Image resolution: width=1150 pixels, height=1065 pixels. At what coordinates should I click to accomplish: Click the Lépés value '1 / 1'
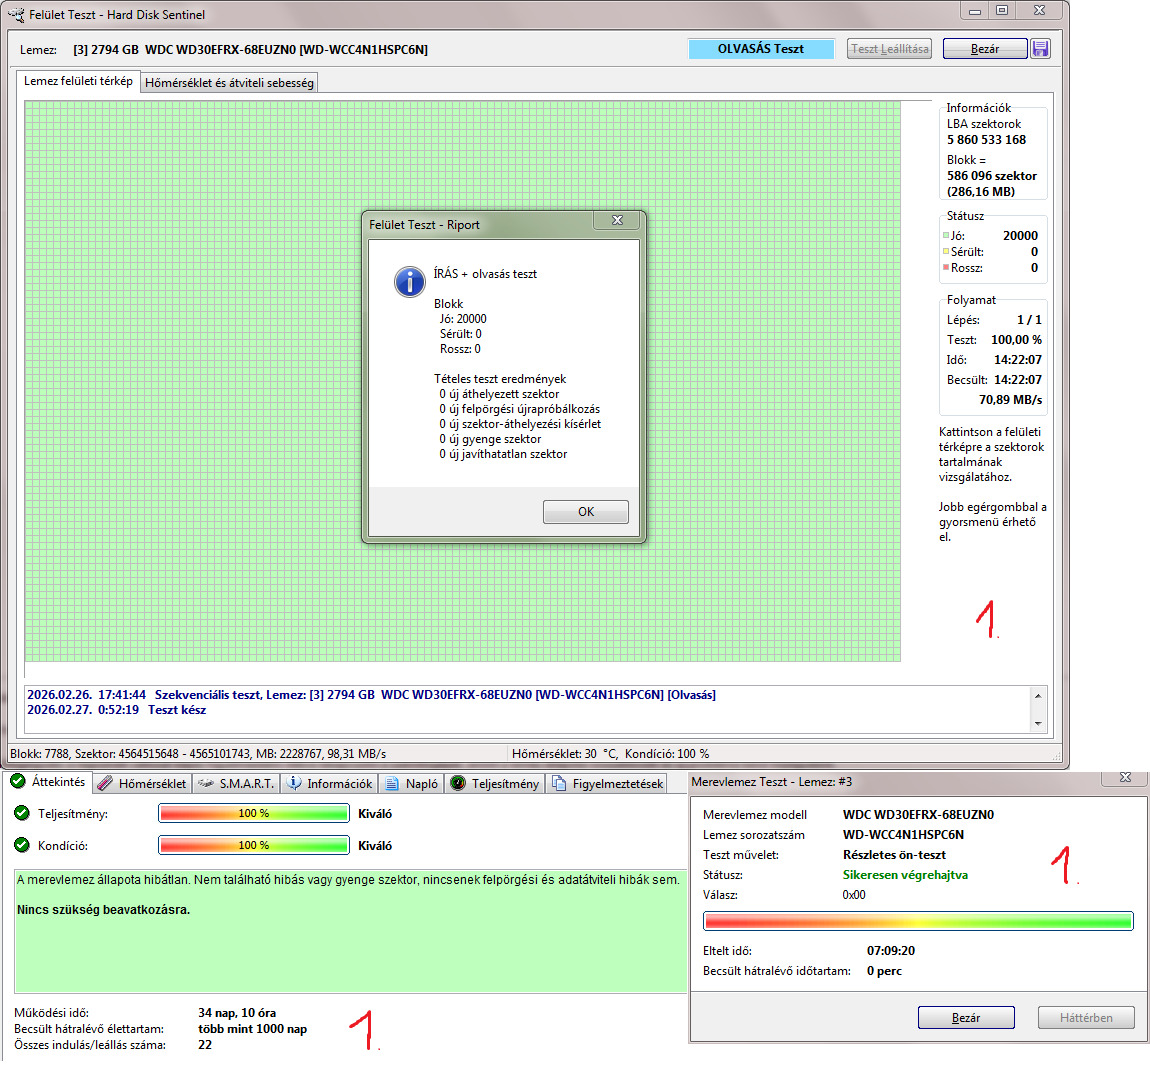point(1029,320)
